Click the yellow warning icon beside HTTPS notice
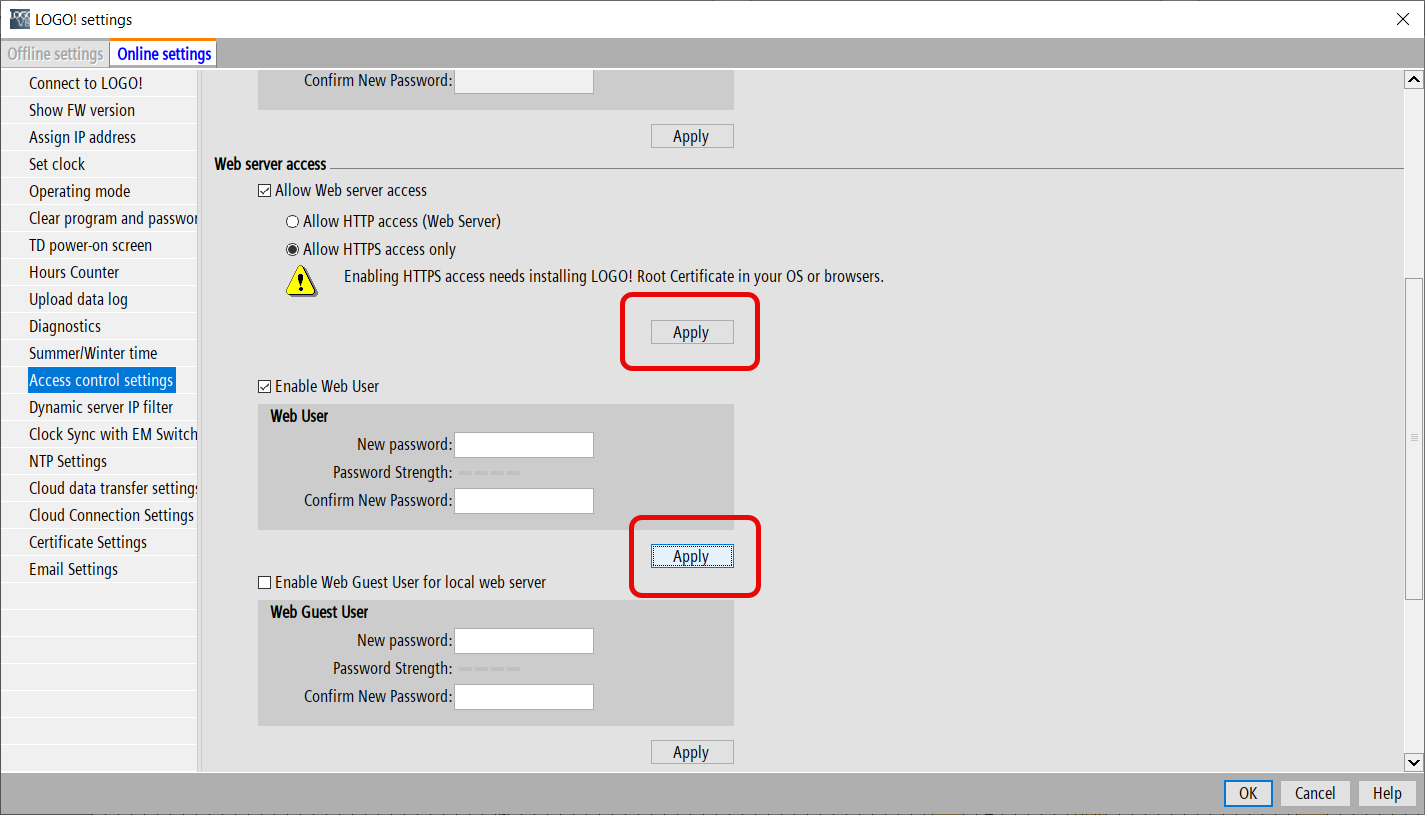The height and width of the screenshot is (815, 1425). [x=301, y=280]
